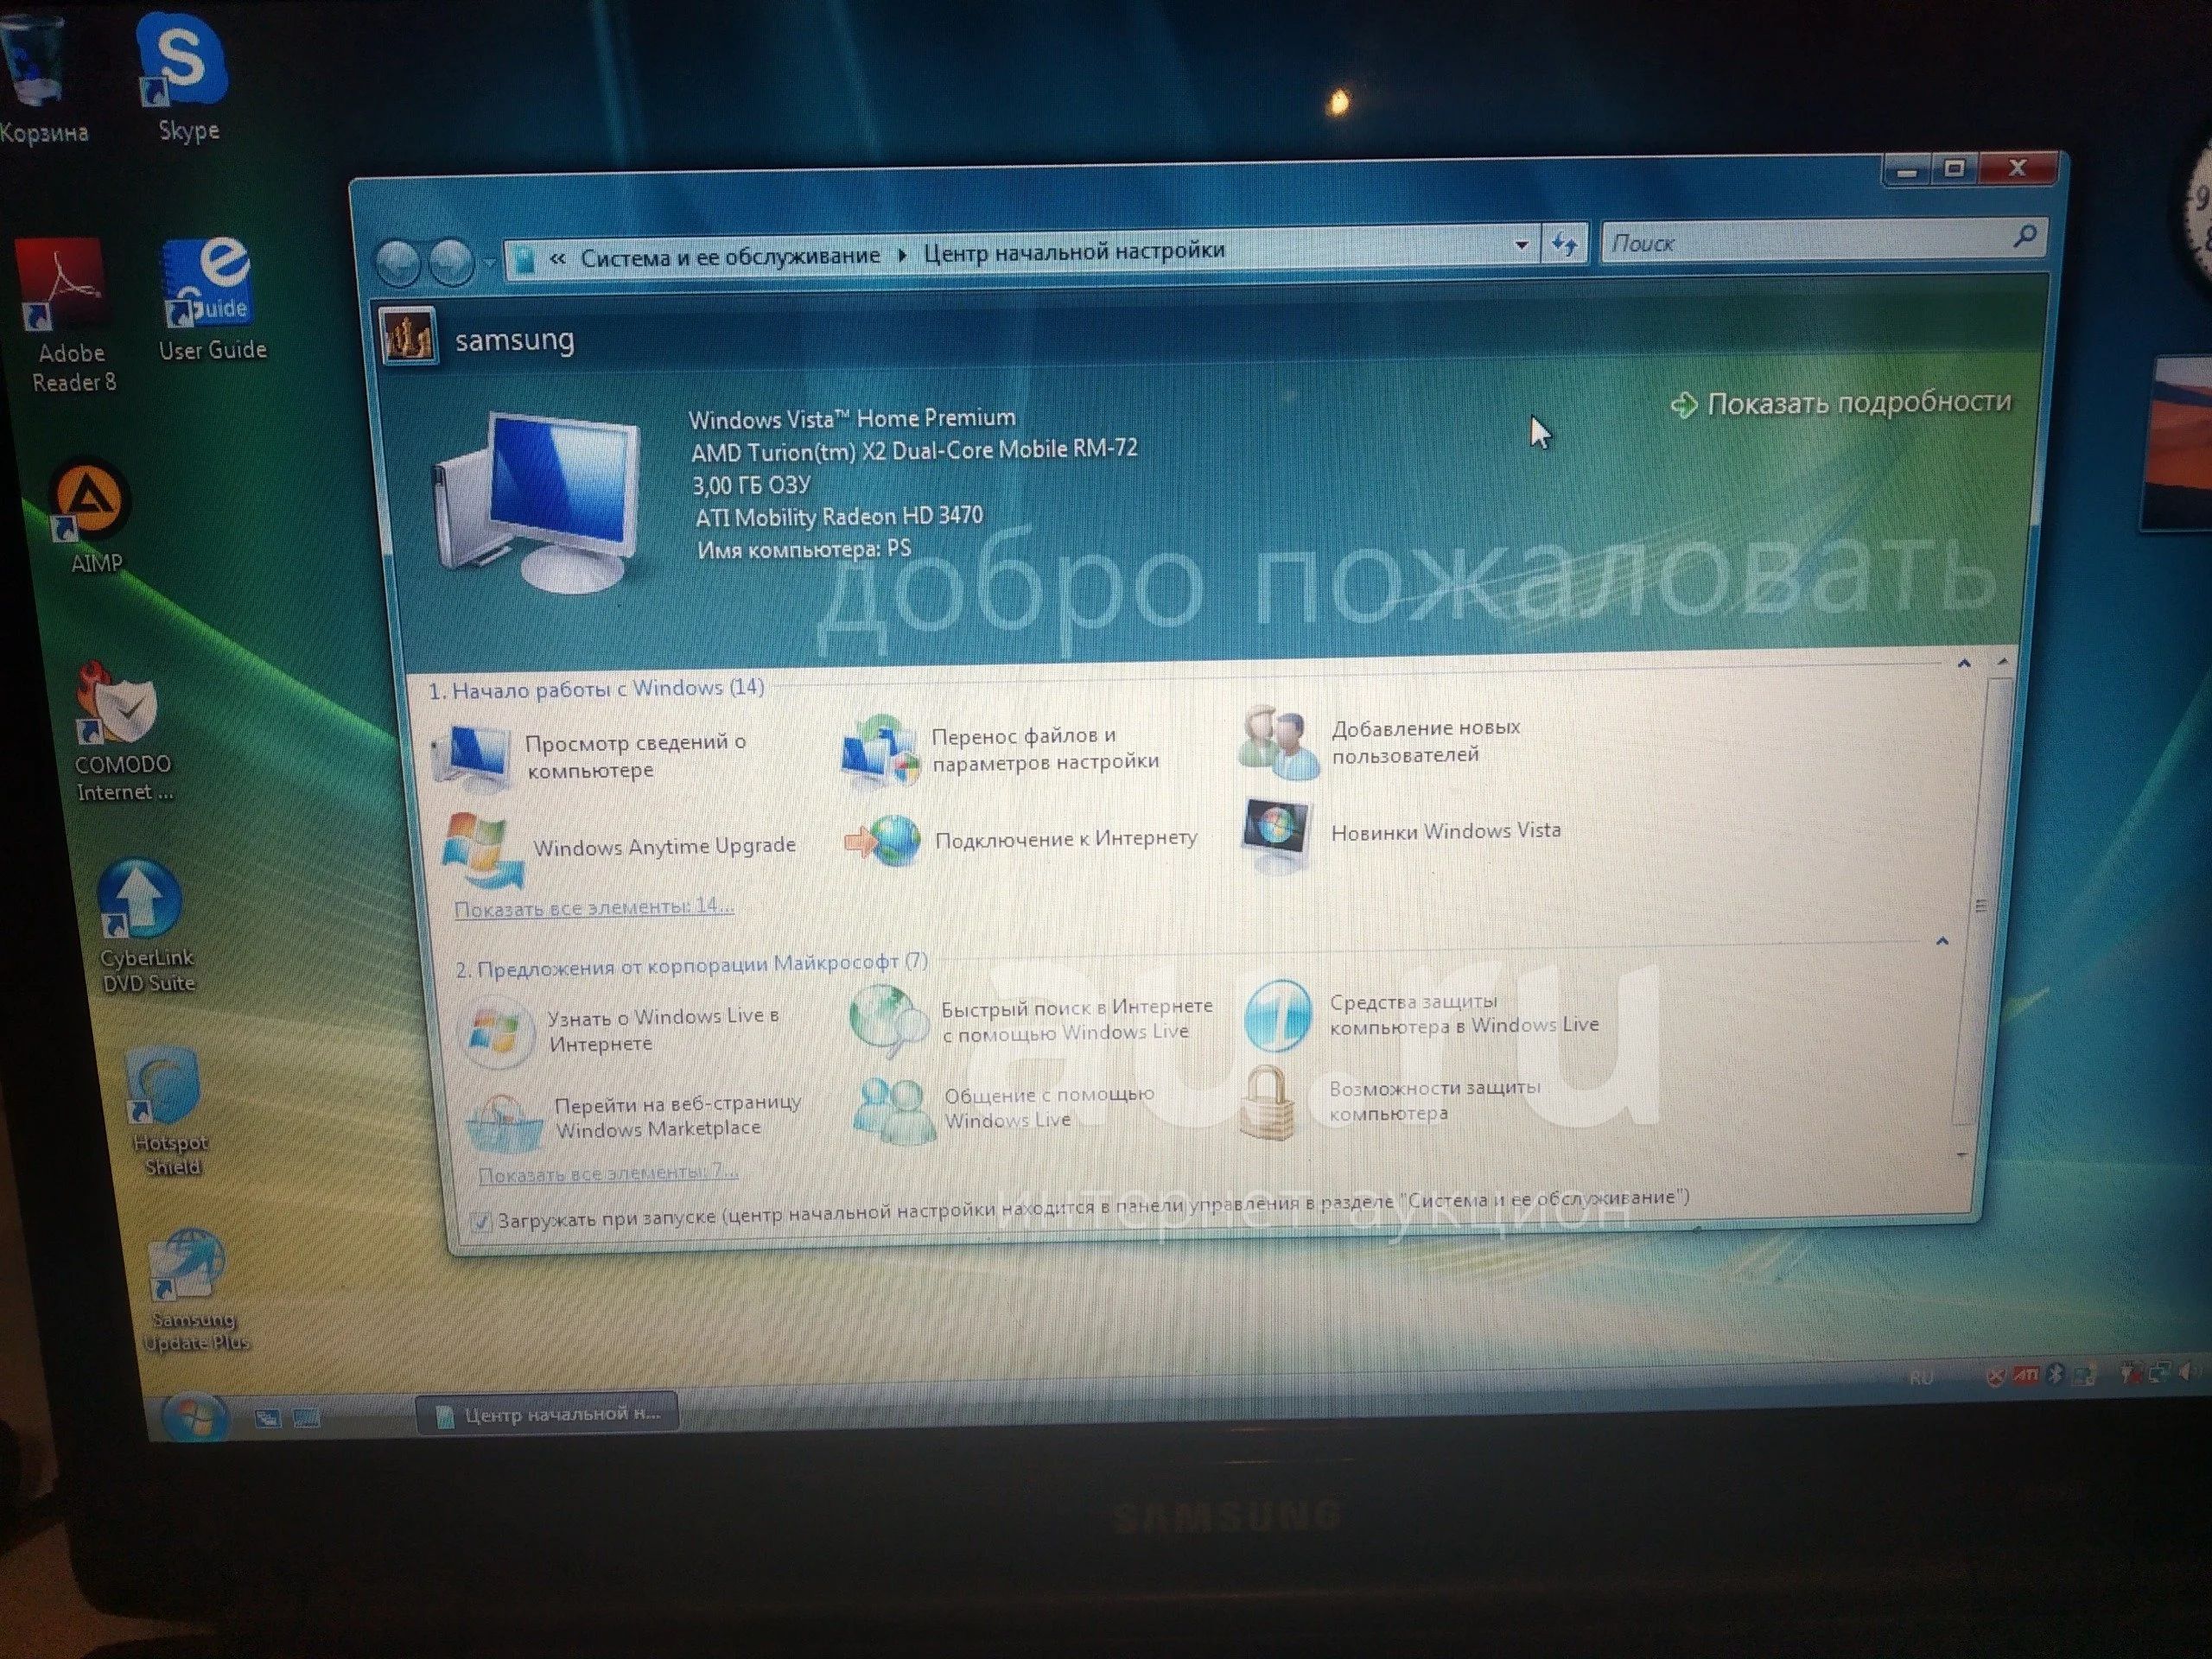Open the User Guide desktop shortcut
This screenshot has width=2212, height=1659.
211,298
